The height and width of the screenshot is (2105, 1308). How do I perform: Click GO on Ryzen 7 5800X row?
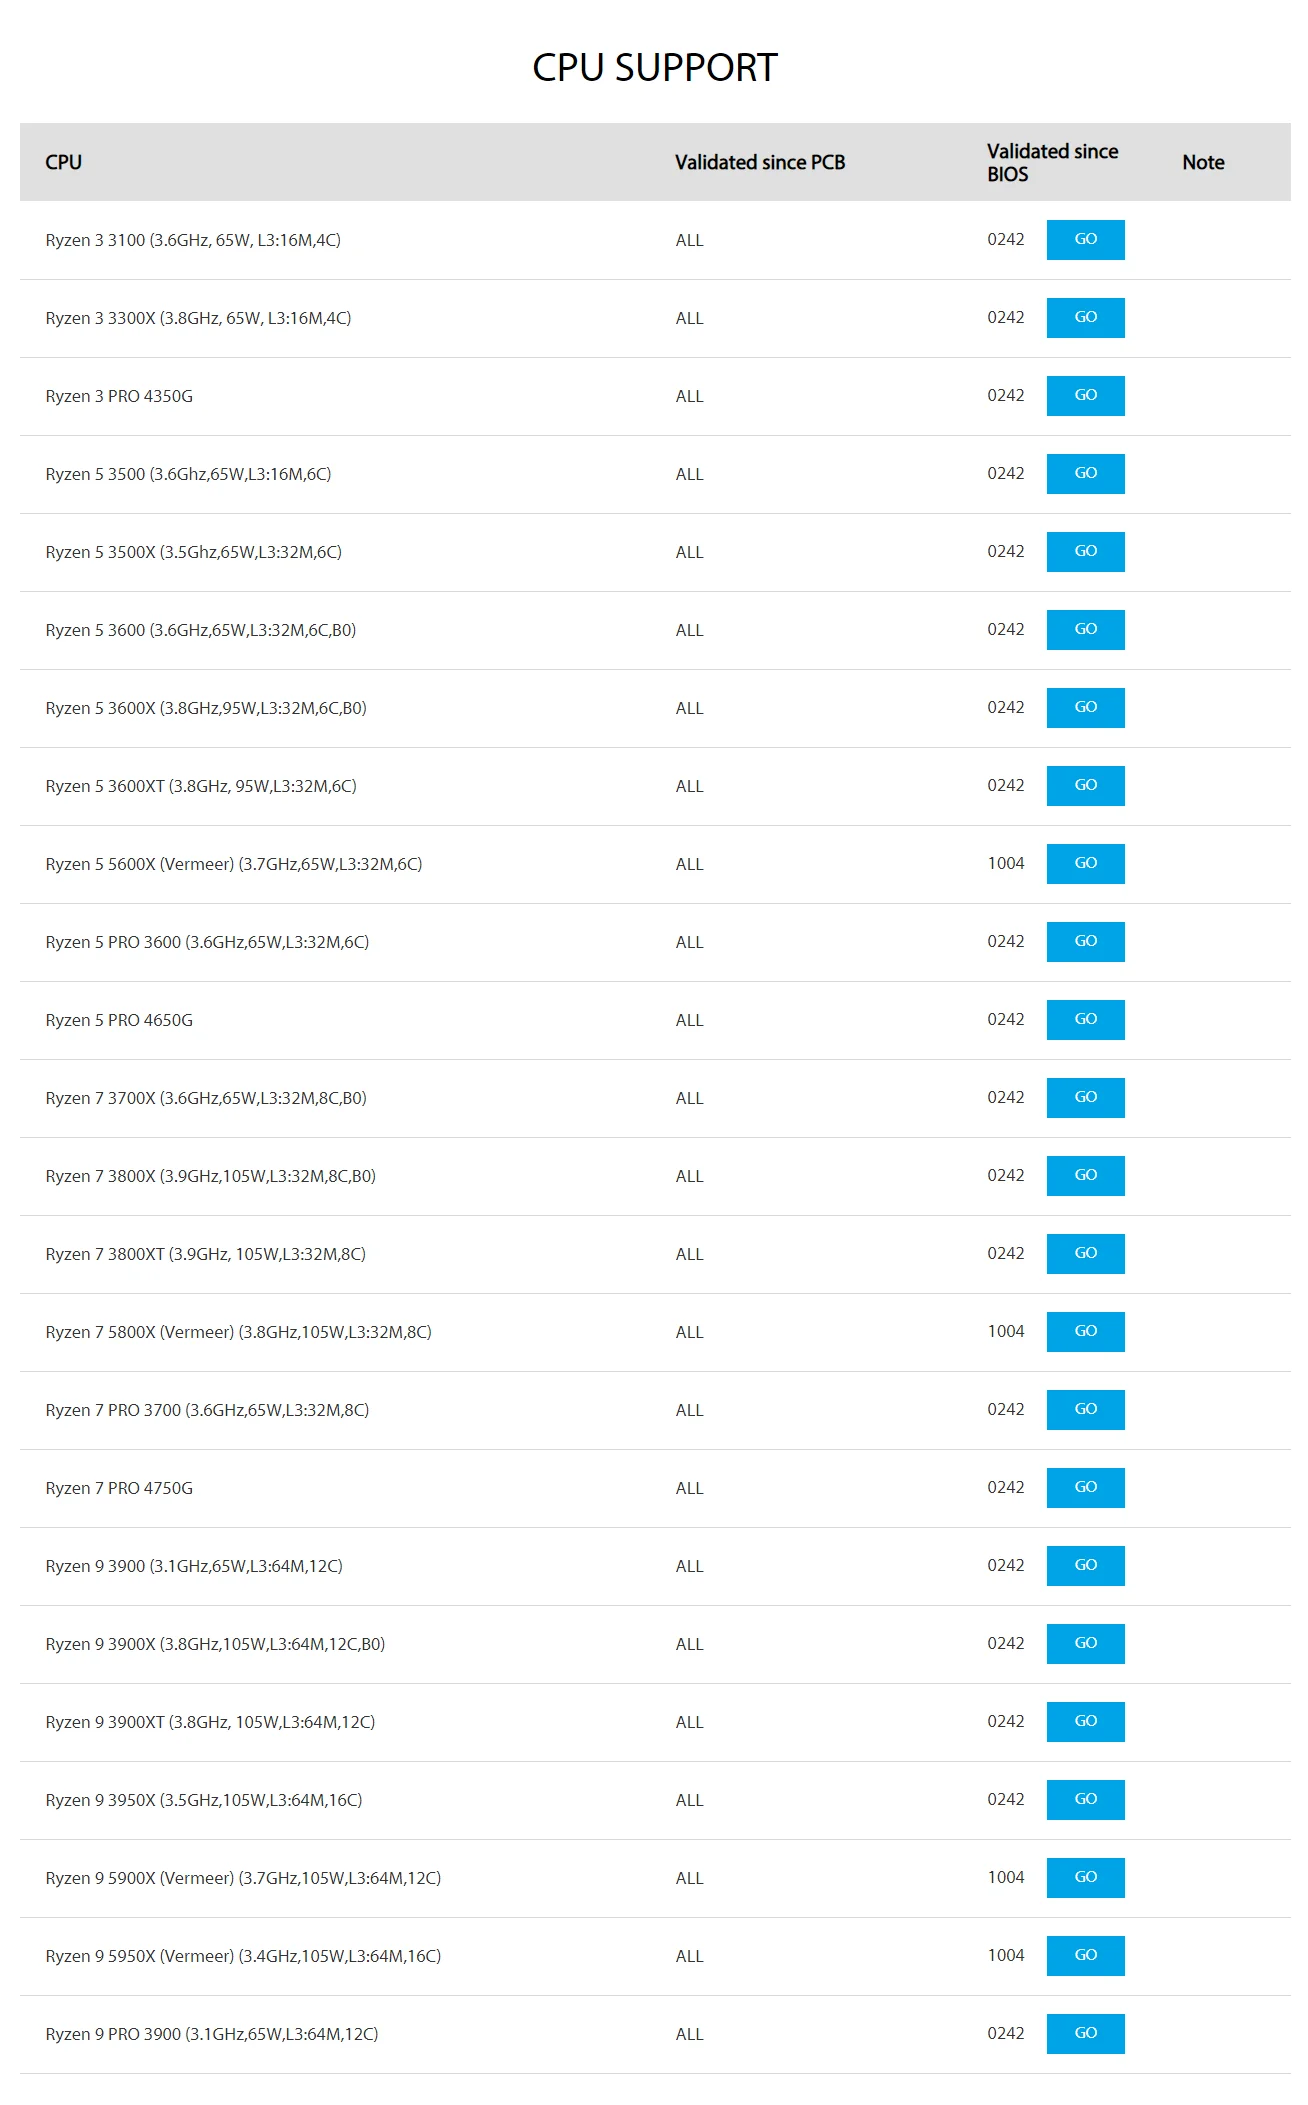[x=1085, y=1332]
